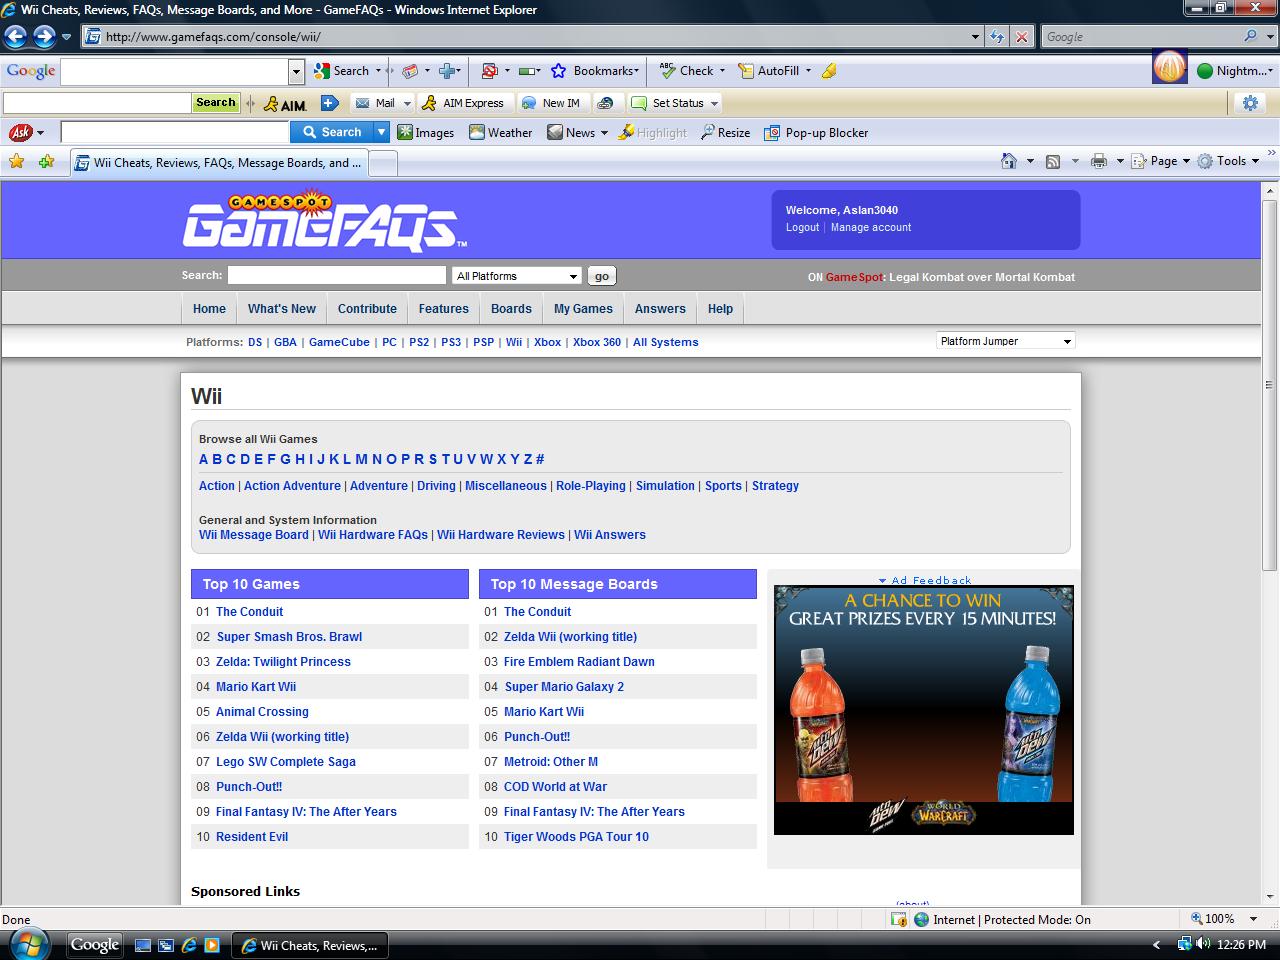Focus the GameFAQs search input field

point(337,275)
